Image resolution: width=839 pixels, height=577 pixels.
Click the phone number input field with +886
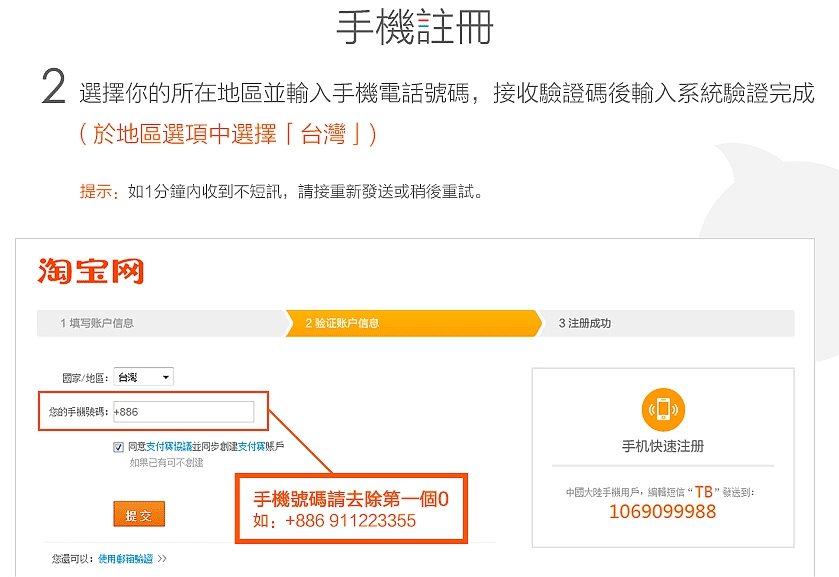184,412
